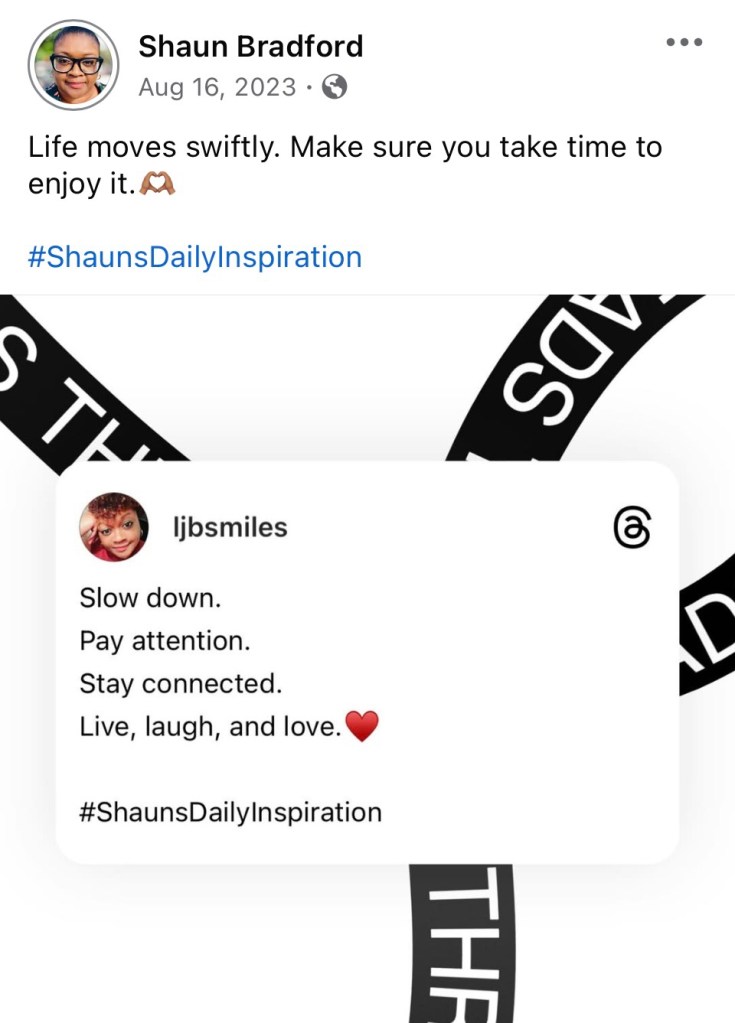Click the 'Slow down.' line
Screen dimensions: 735x1023
click(x=151, y=598)
